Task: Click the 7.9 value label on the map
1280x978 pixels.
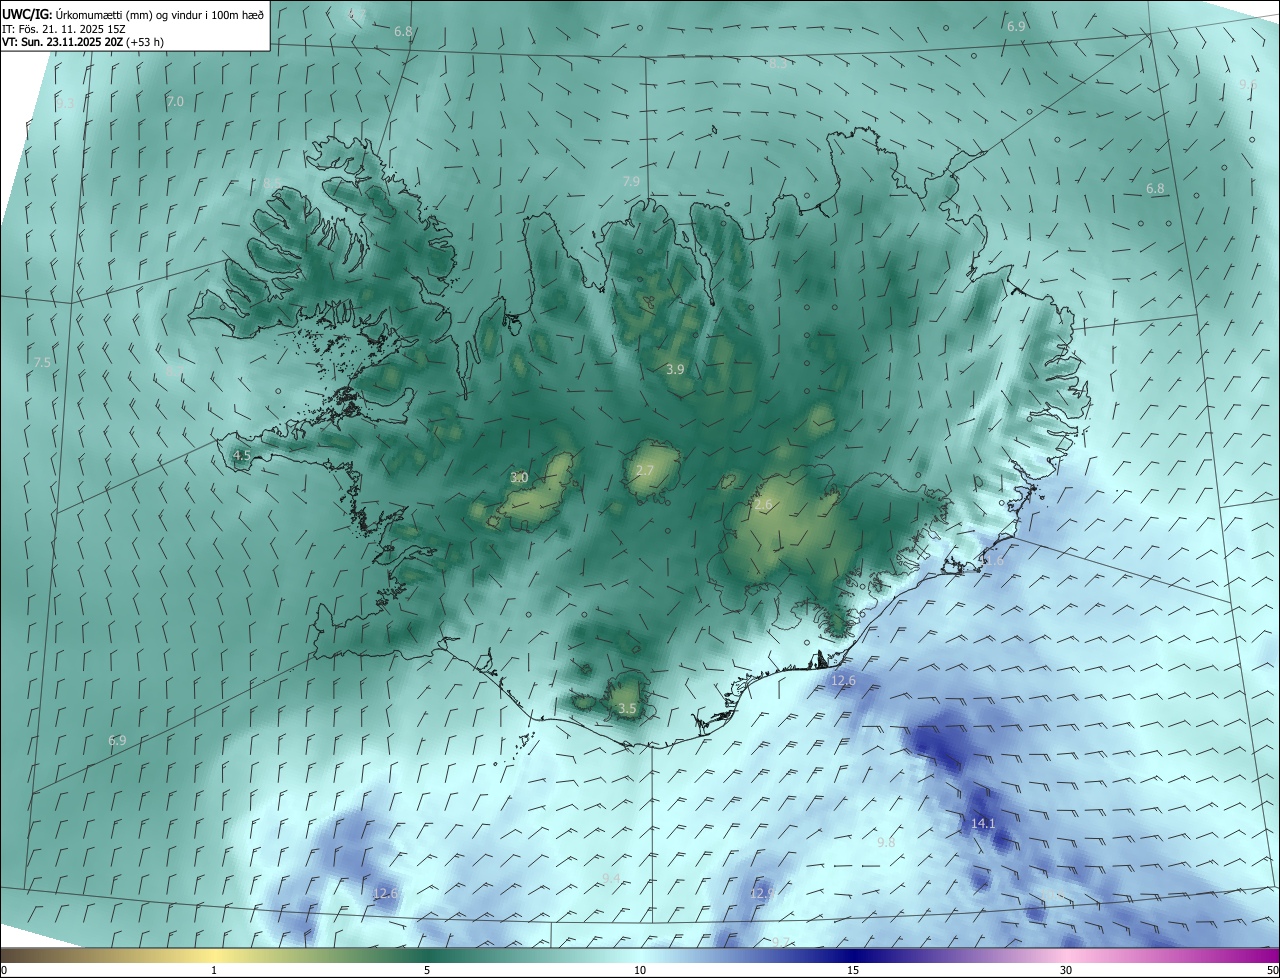Action: click(x=631, y=181)
